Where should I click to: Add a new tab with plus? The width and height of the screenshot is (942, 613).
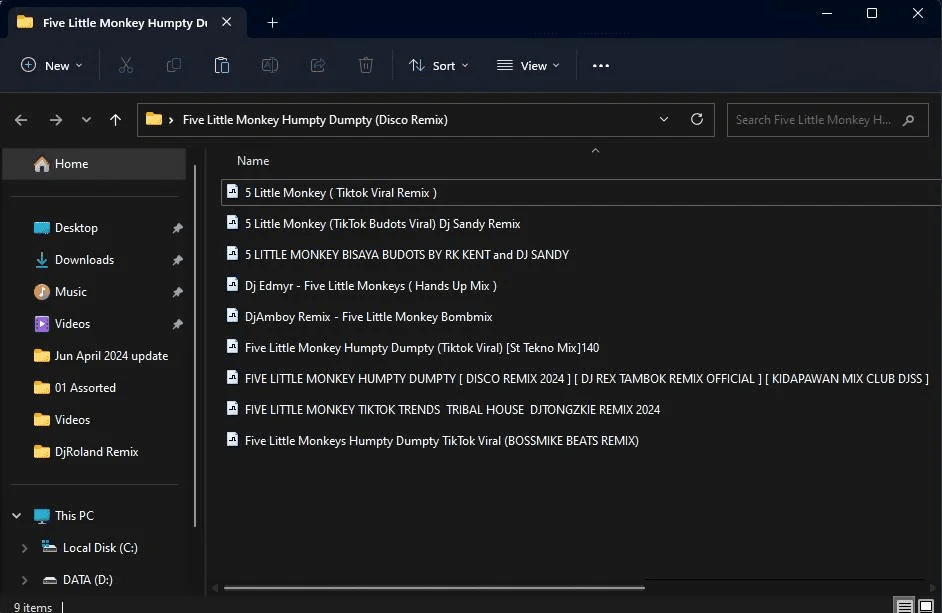coord(272,23)
